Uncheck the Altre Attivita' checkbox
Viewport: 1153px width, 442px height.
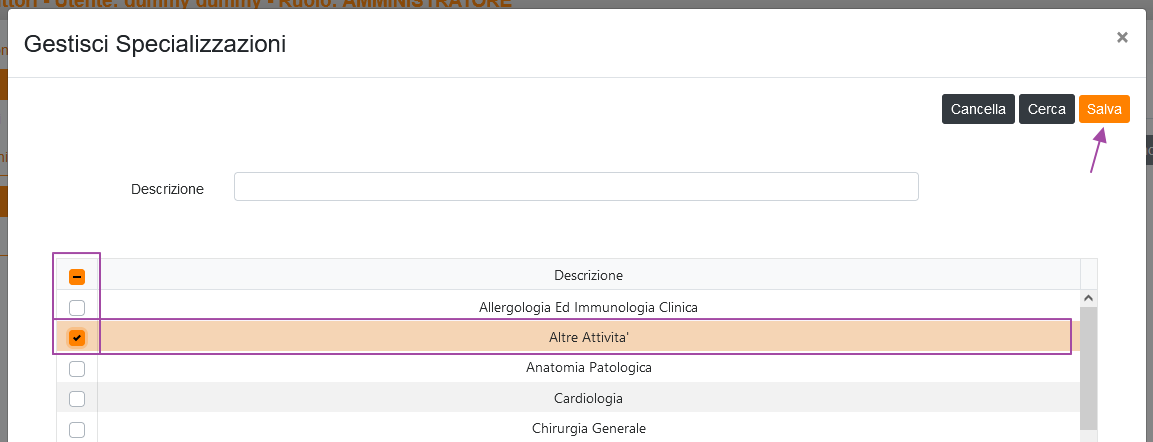77,338
